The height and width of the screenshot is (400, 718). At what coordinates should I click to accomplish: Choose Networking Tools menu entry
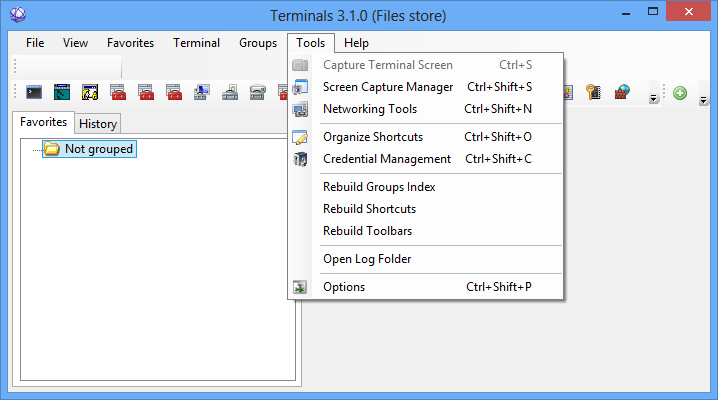370,109
